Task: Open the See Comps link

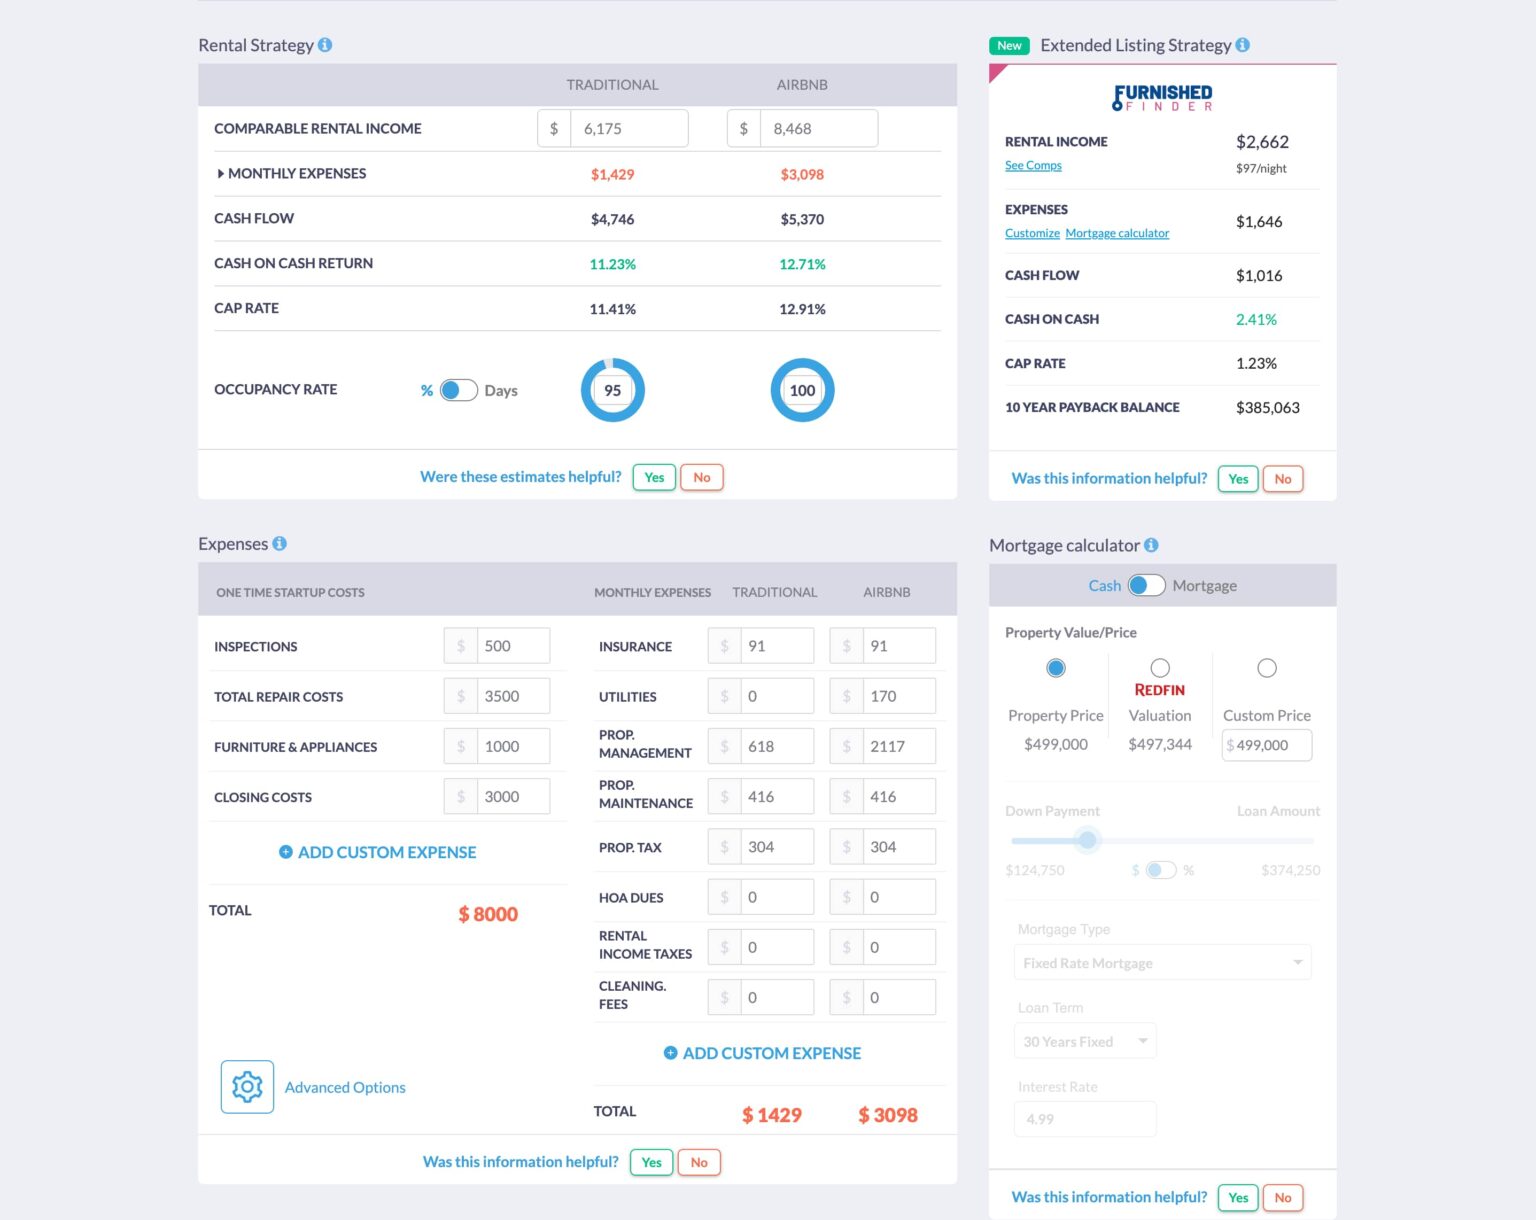Action: [x=1032, y=165]
